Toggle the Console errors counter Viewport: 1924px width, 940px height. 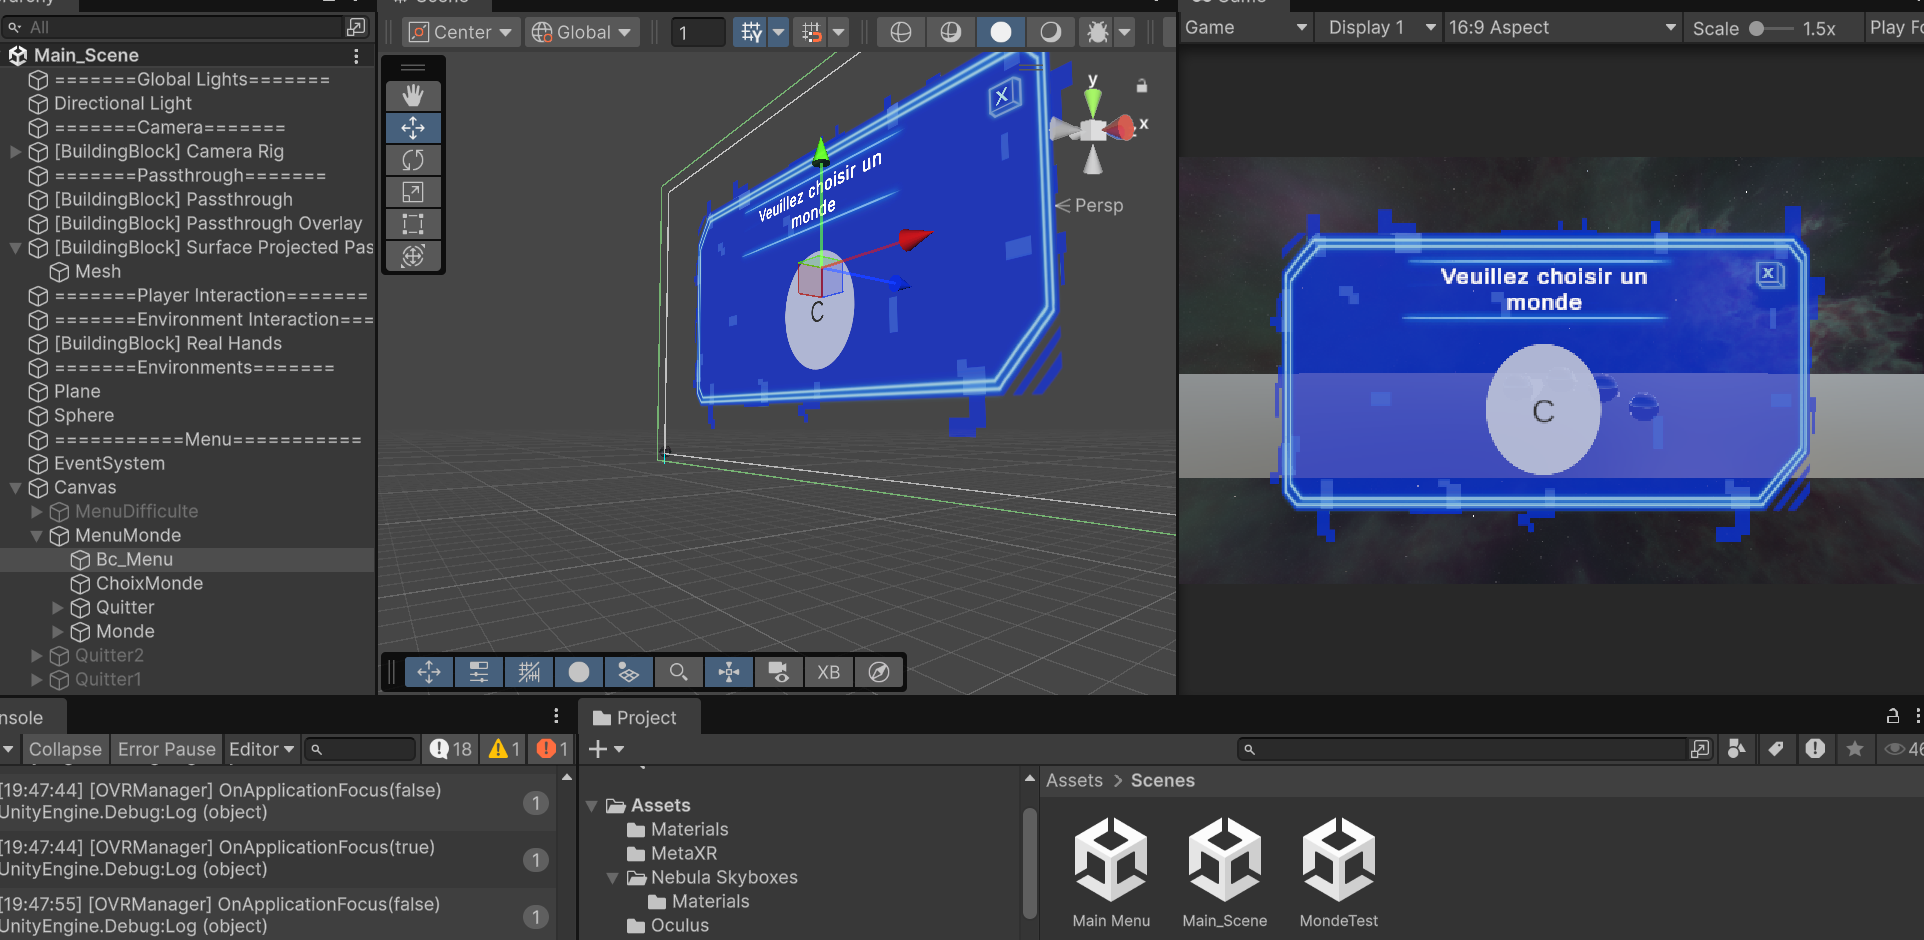[x=552, y=749]
